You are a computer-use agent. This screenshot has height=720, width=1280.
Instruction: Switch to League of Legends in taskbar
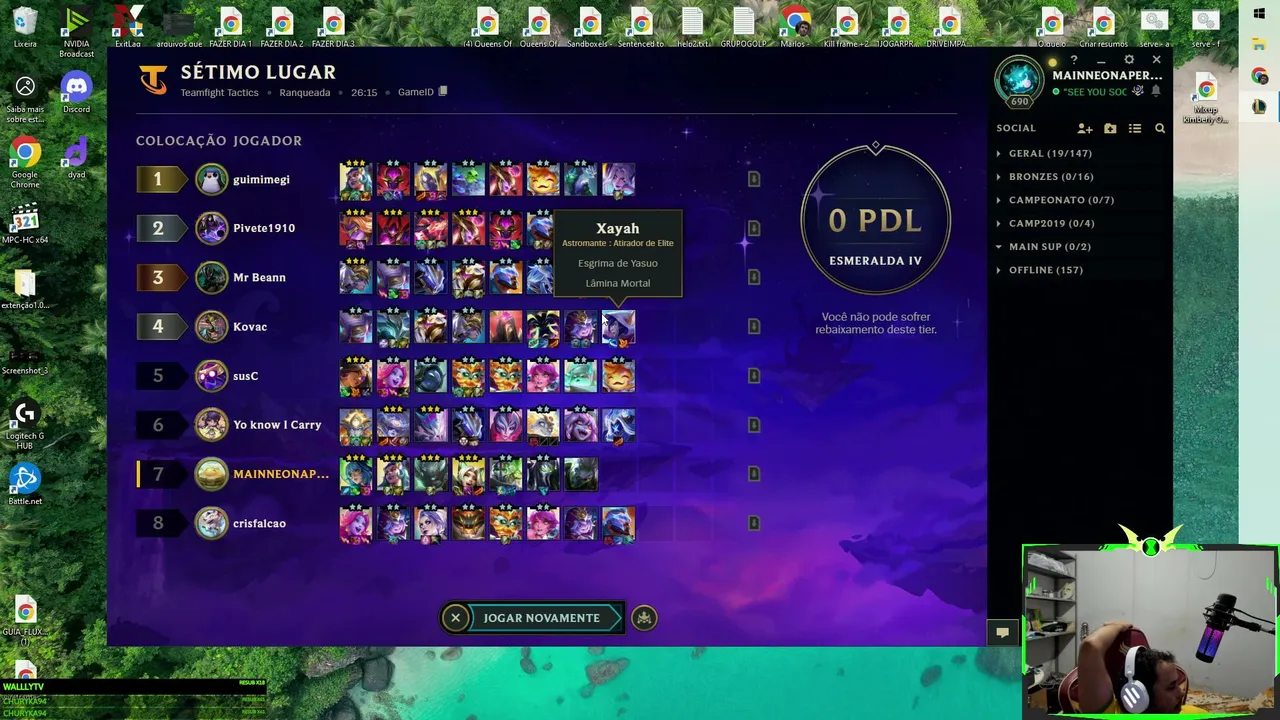(x=1259, y=106)
